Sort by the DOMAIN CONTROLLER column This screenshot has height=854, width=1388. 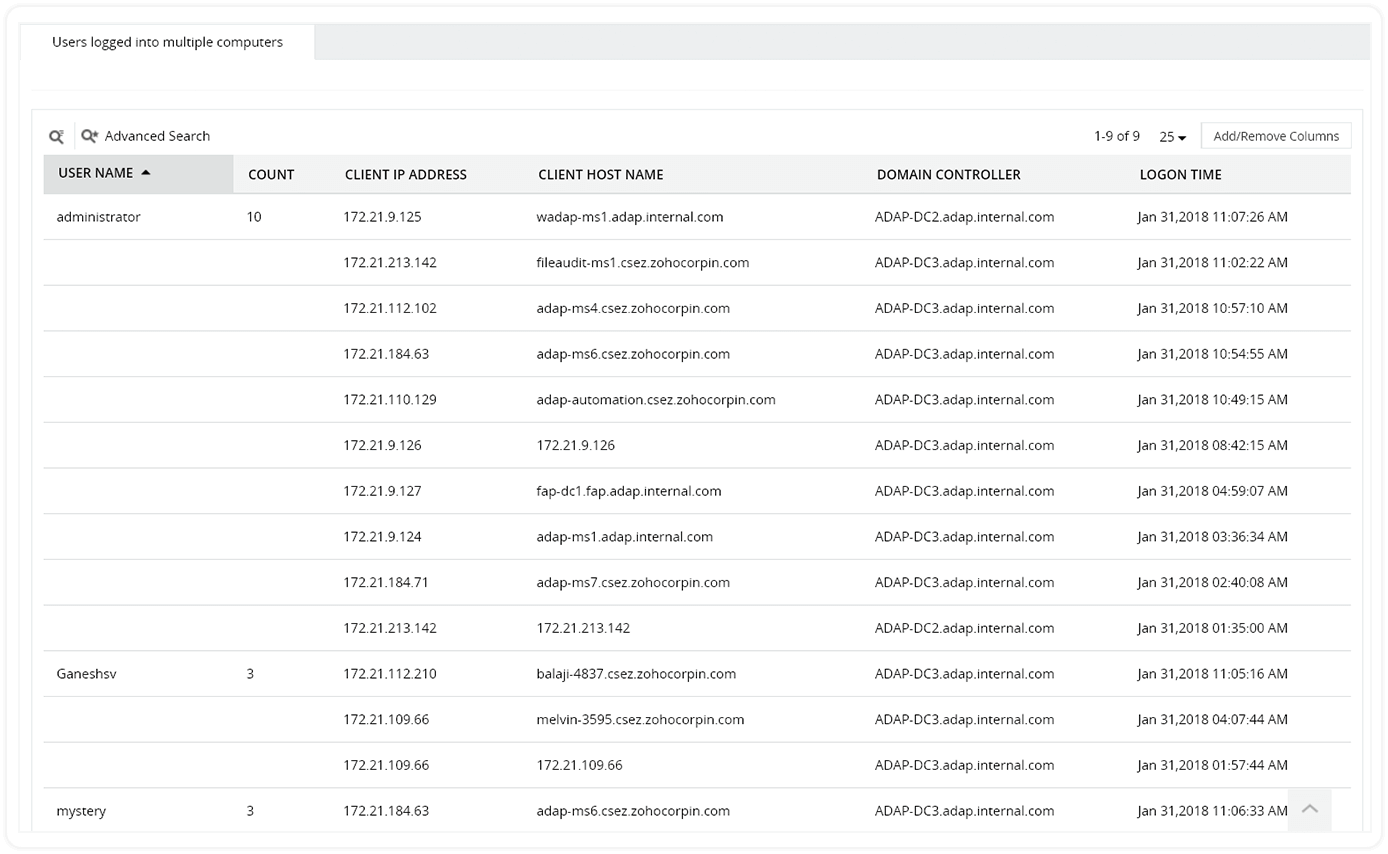947,174
